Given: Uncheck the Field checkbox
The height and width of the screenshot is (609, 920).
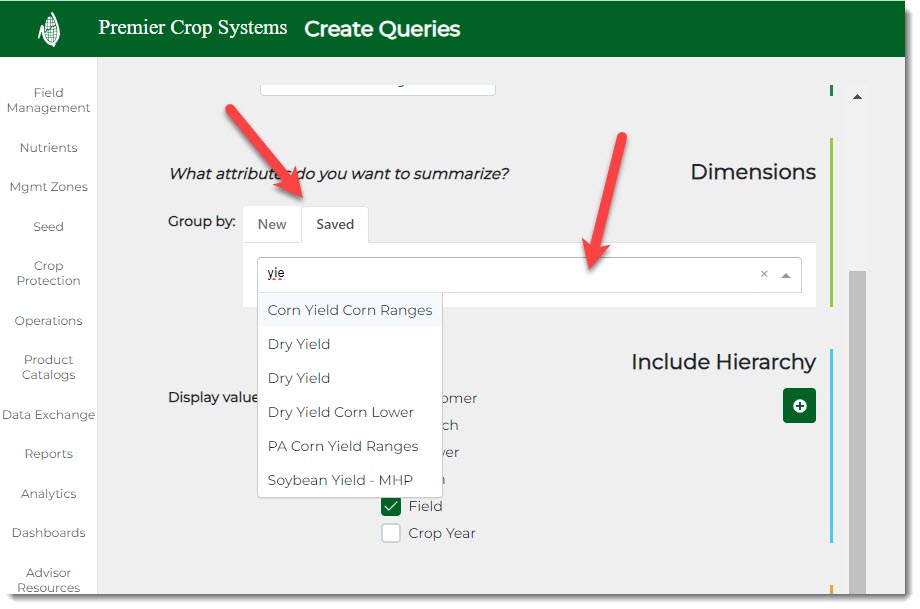Looking at the screenshot, I should [x=391, y=507].
